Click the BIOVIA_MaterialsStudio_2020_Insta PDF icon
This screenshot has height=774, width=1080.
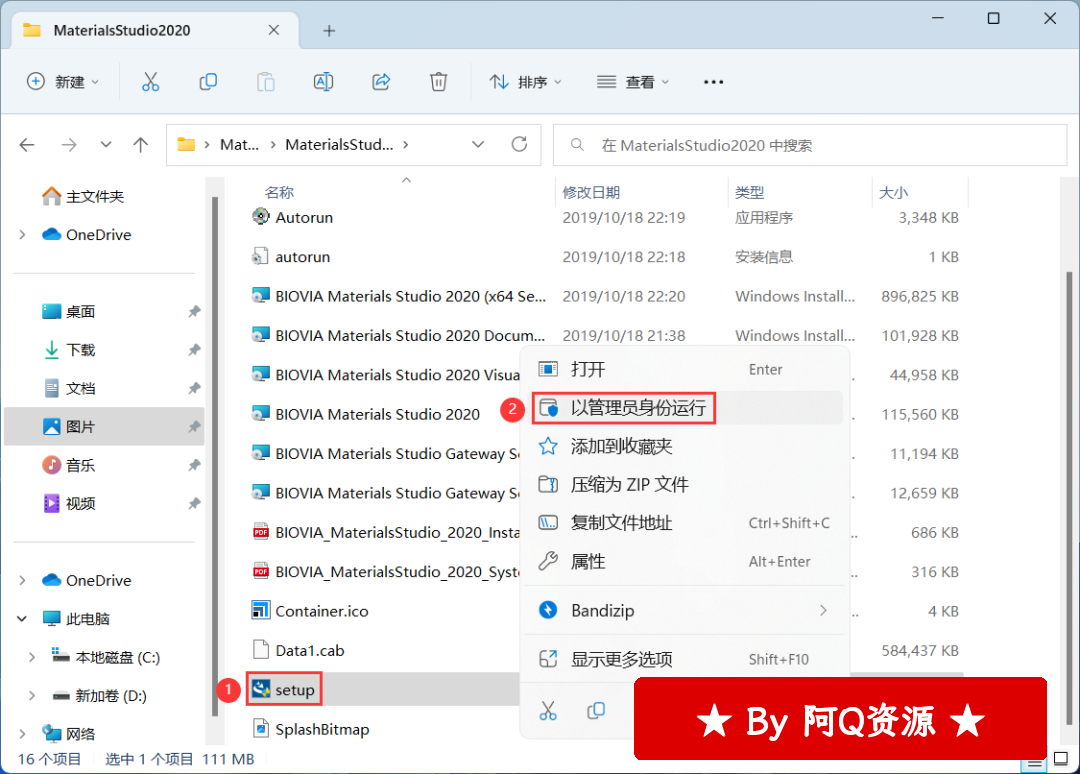click(x=260, y=532)
